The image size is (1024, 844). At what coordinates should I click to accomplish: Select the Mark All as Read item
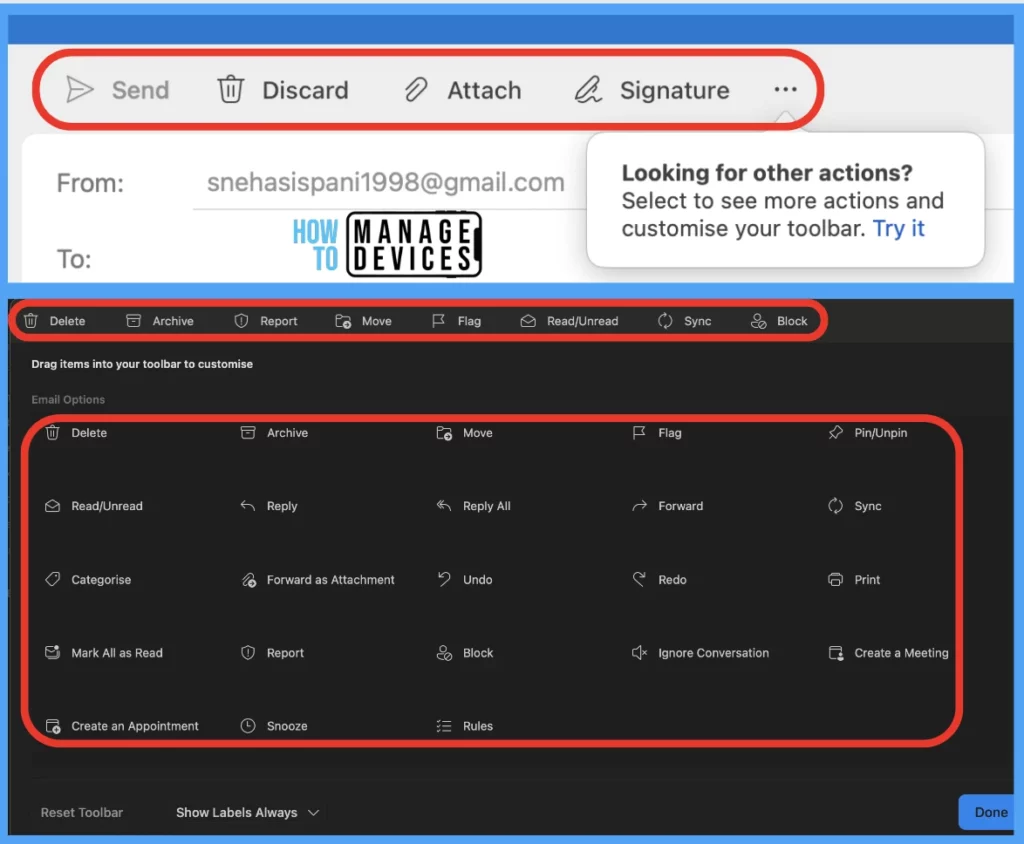click(x=103, y=653)
